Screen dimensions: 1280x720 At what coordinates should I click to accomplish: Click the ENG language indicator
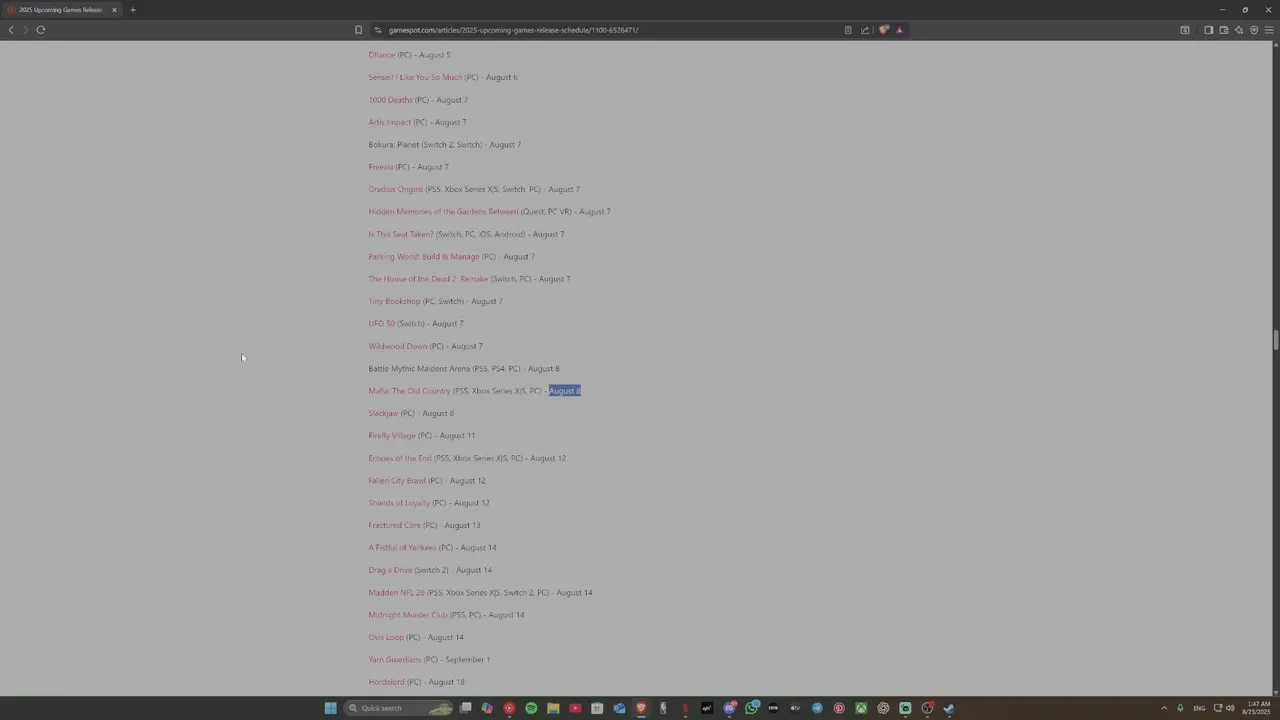coord(1199,708)
